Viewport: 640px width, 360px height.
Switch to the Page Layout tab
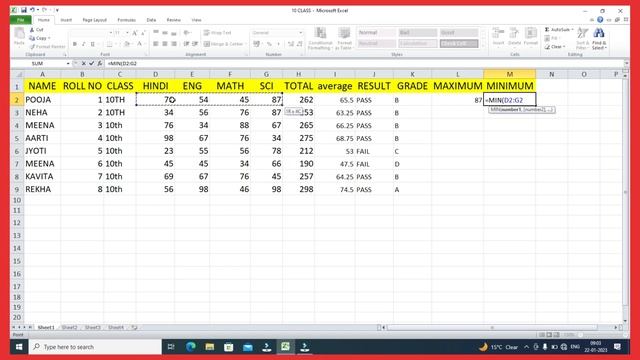click(x=94, y=20)
